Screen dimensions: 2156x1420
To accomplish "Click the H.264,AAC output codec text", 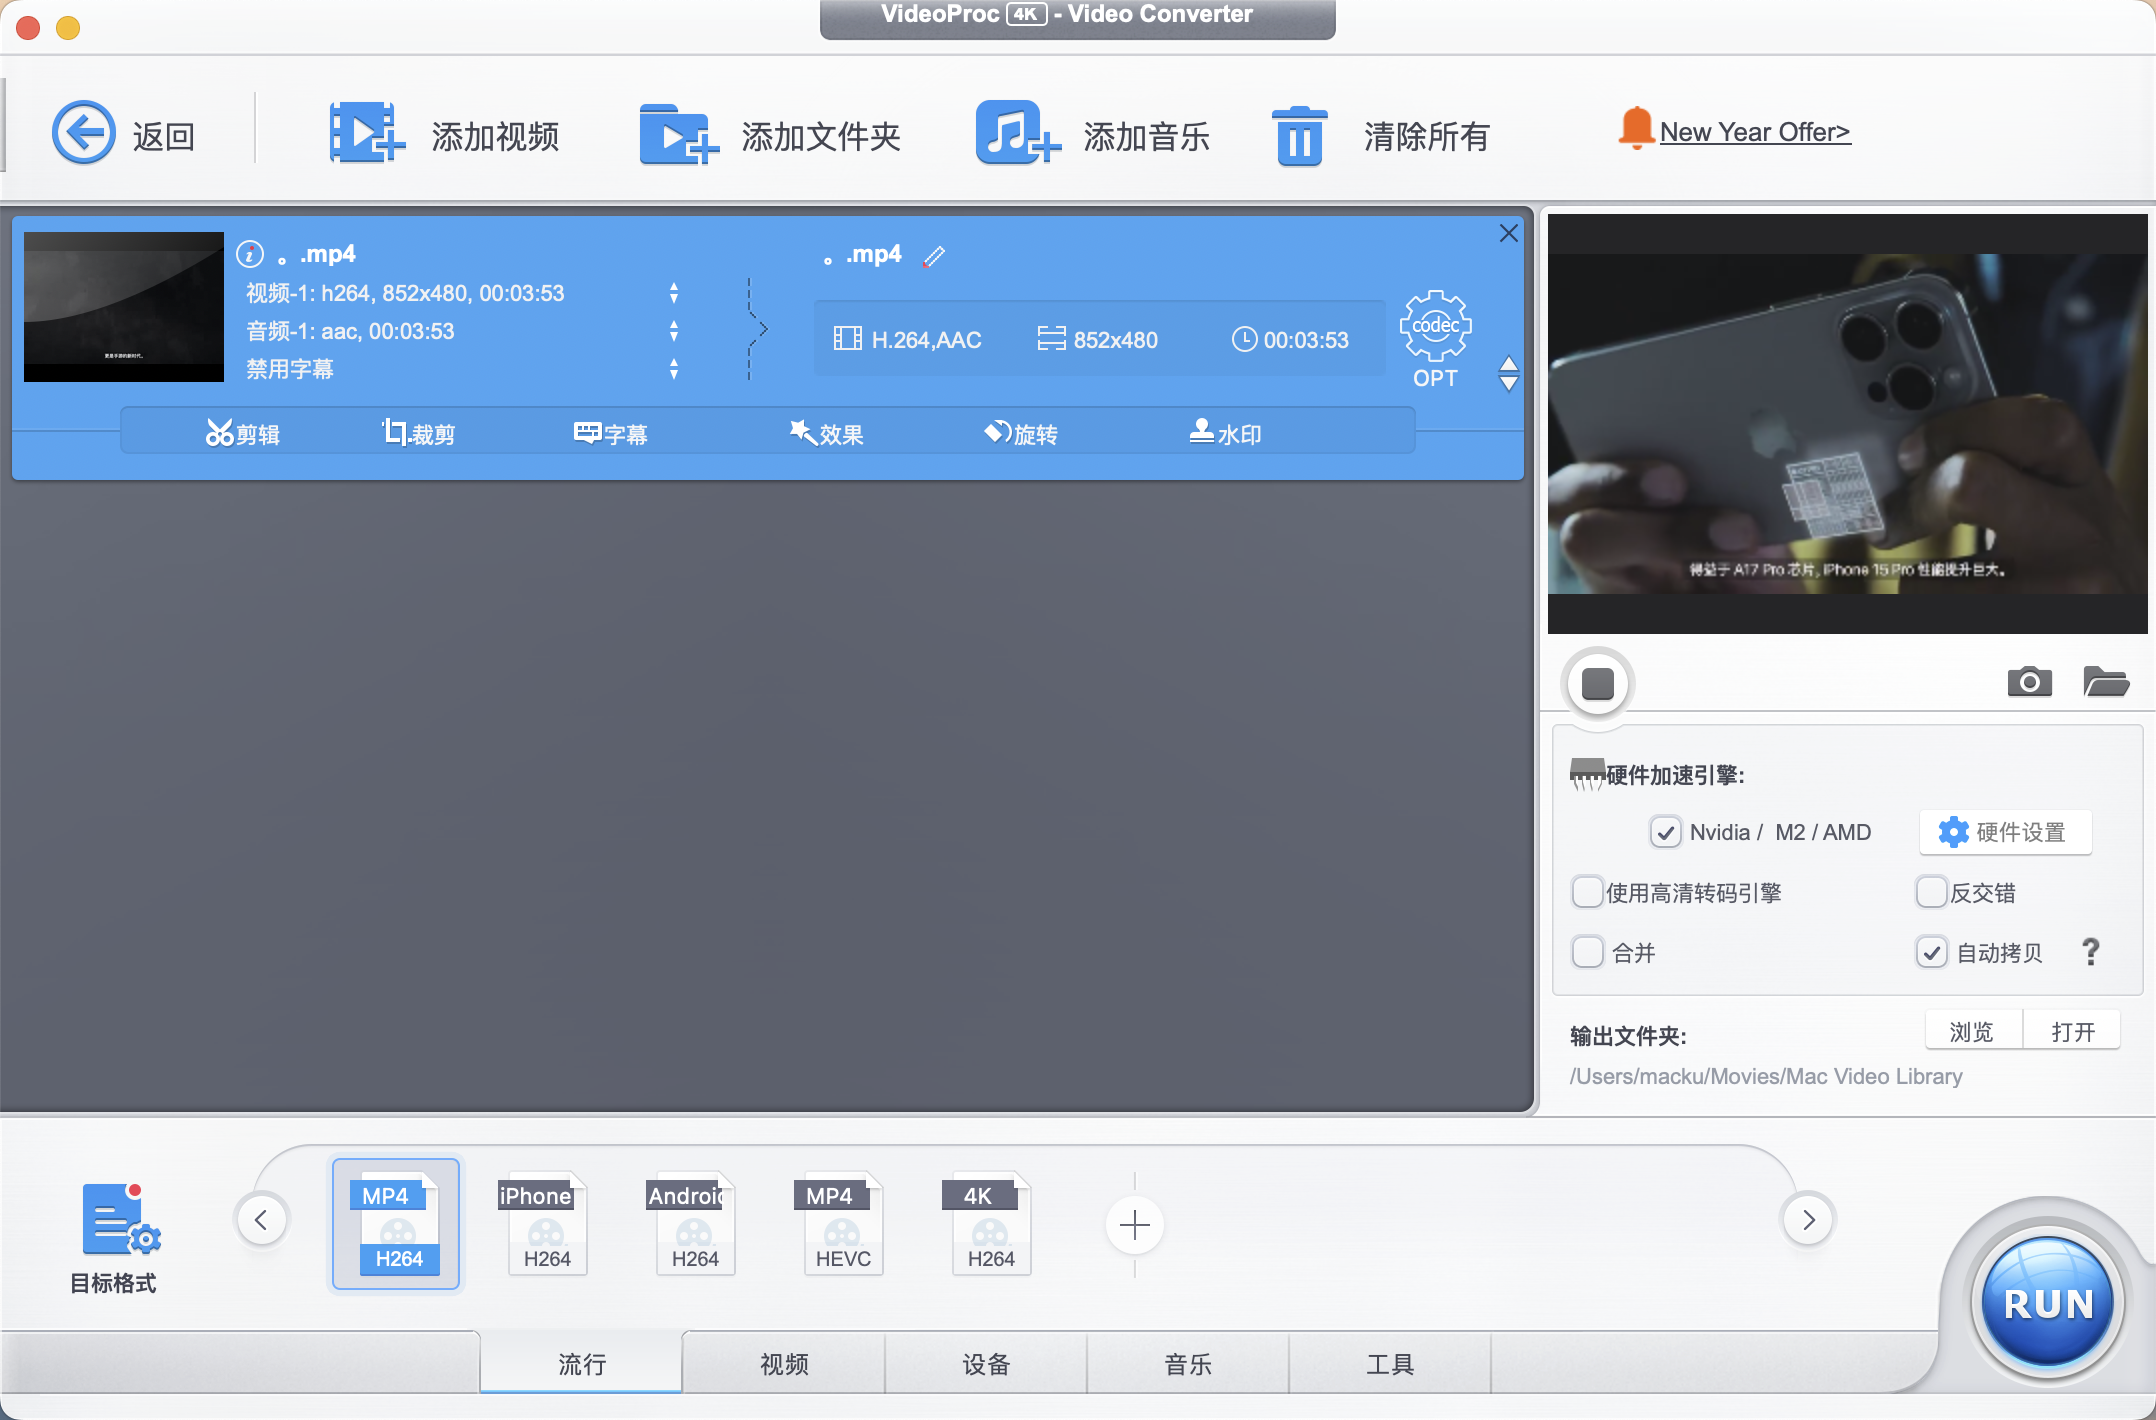I will pos(926,340).
